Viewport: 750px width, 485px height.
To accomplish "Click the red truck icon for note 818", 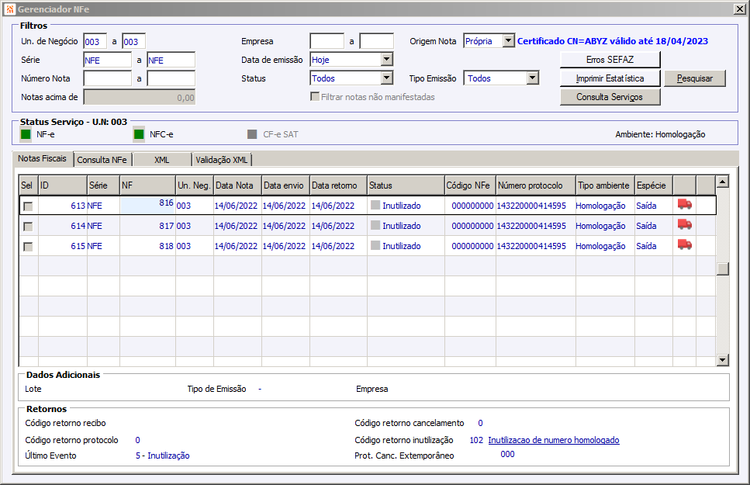I will [x=685, y=245].
